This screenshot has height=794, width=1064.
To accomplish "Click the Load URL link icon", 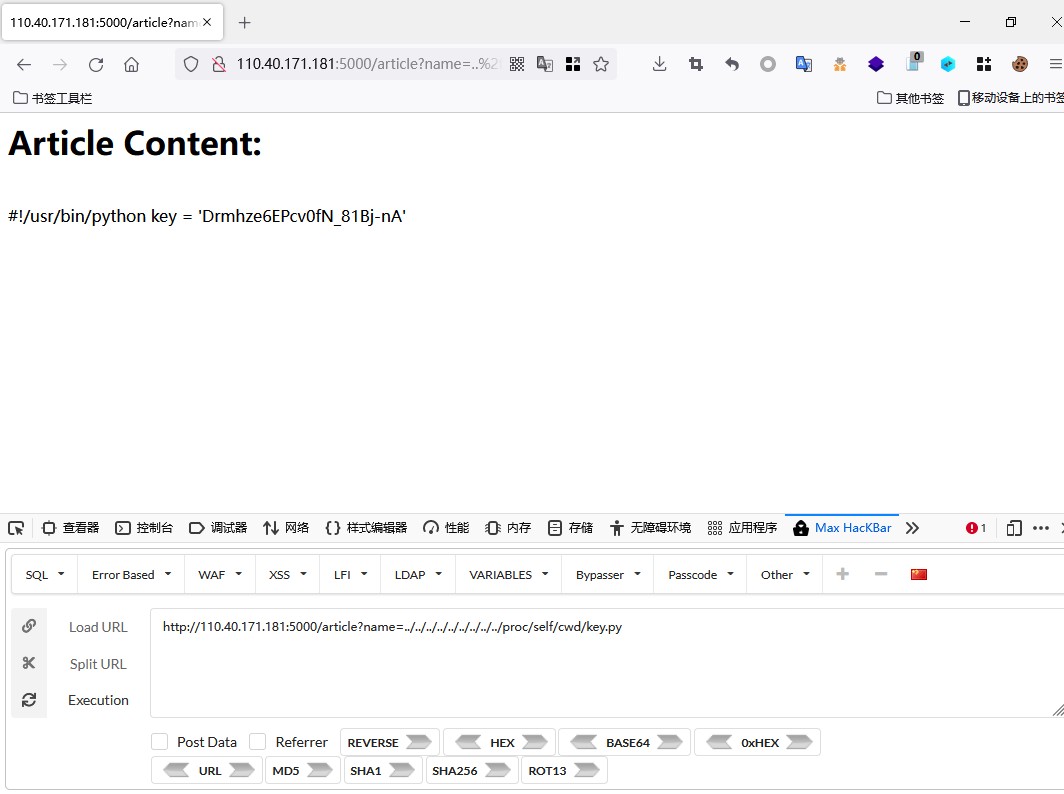I will click(28, 626).
